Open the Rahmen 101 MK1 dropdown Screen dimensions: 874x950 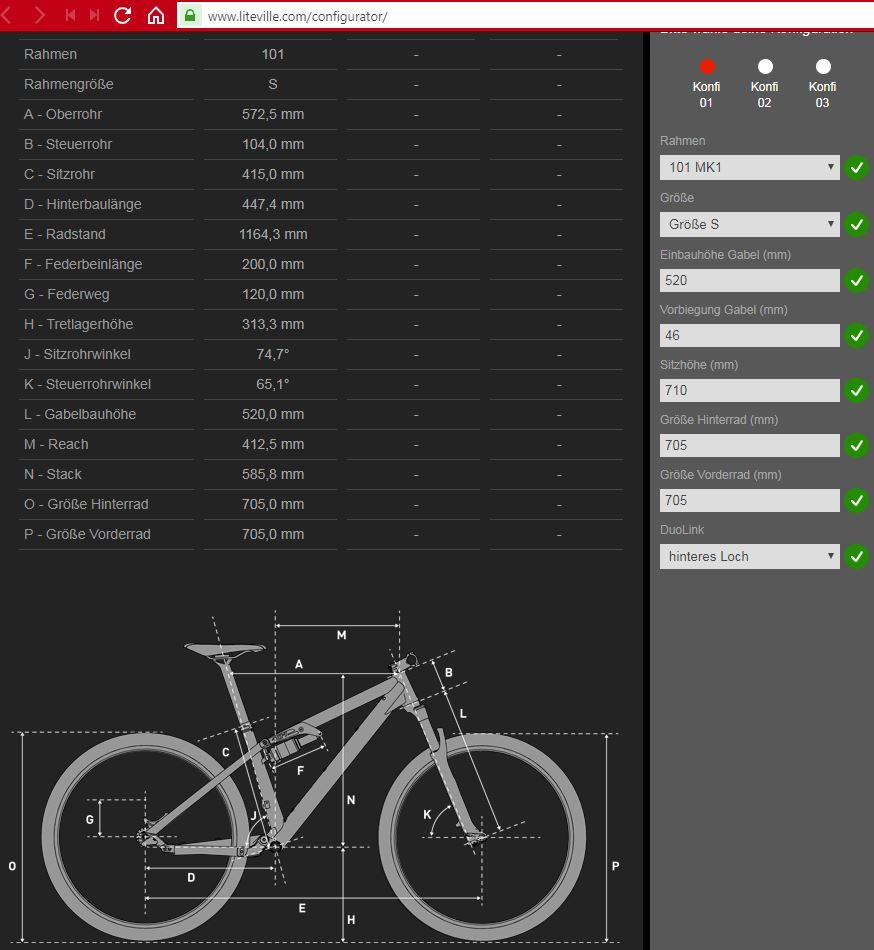749,168
